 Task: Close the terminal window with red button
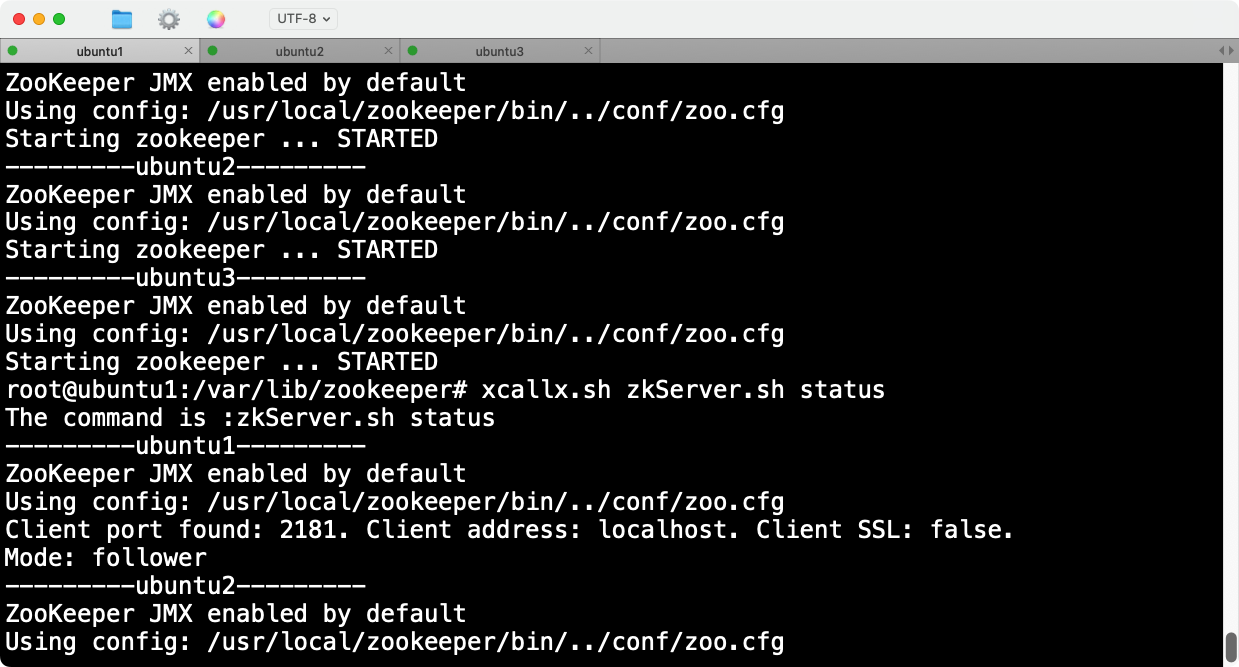(x=19, y=19)
